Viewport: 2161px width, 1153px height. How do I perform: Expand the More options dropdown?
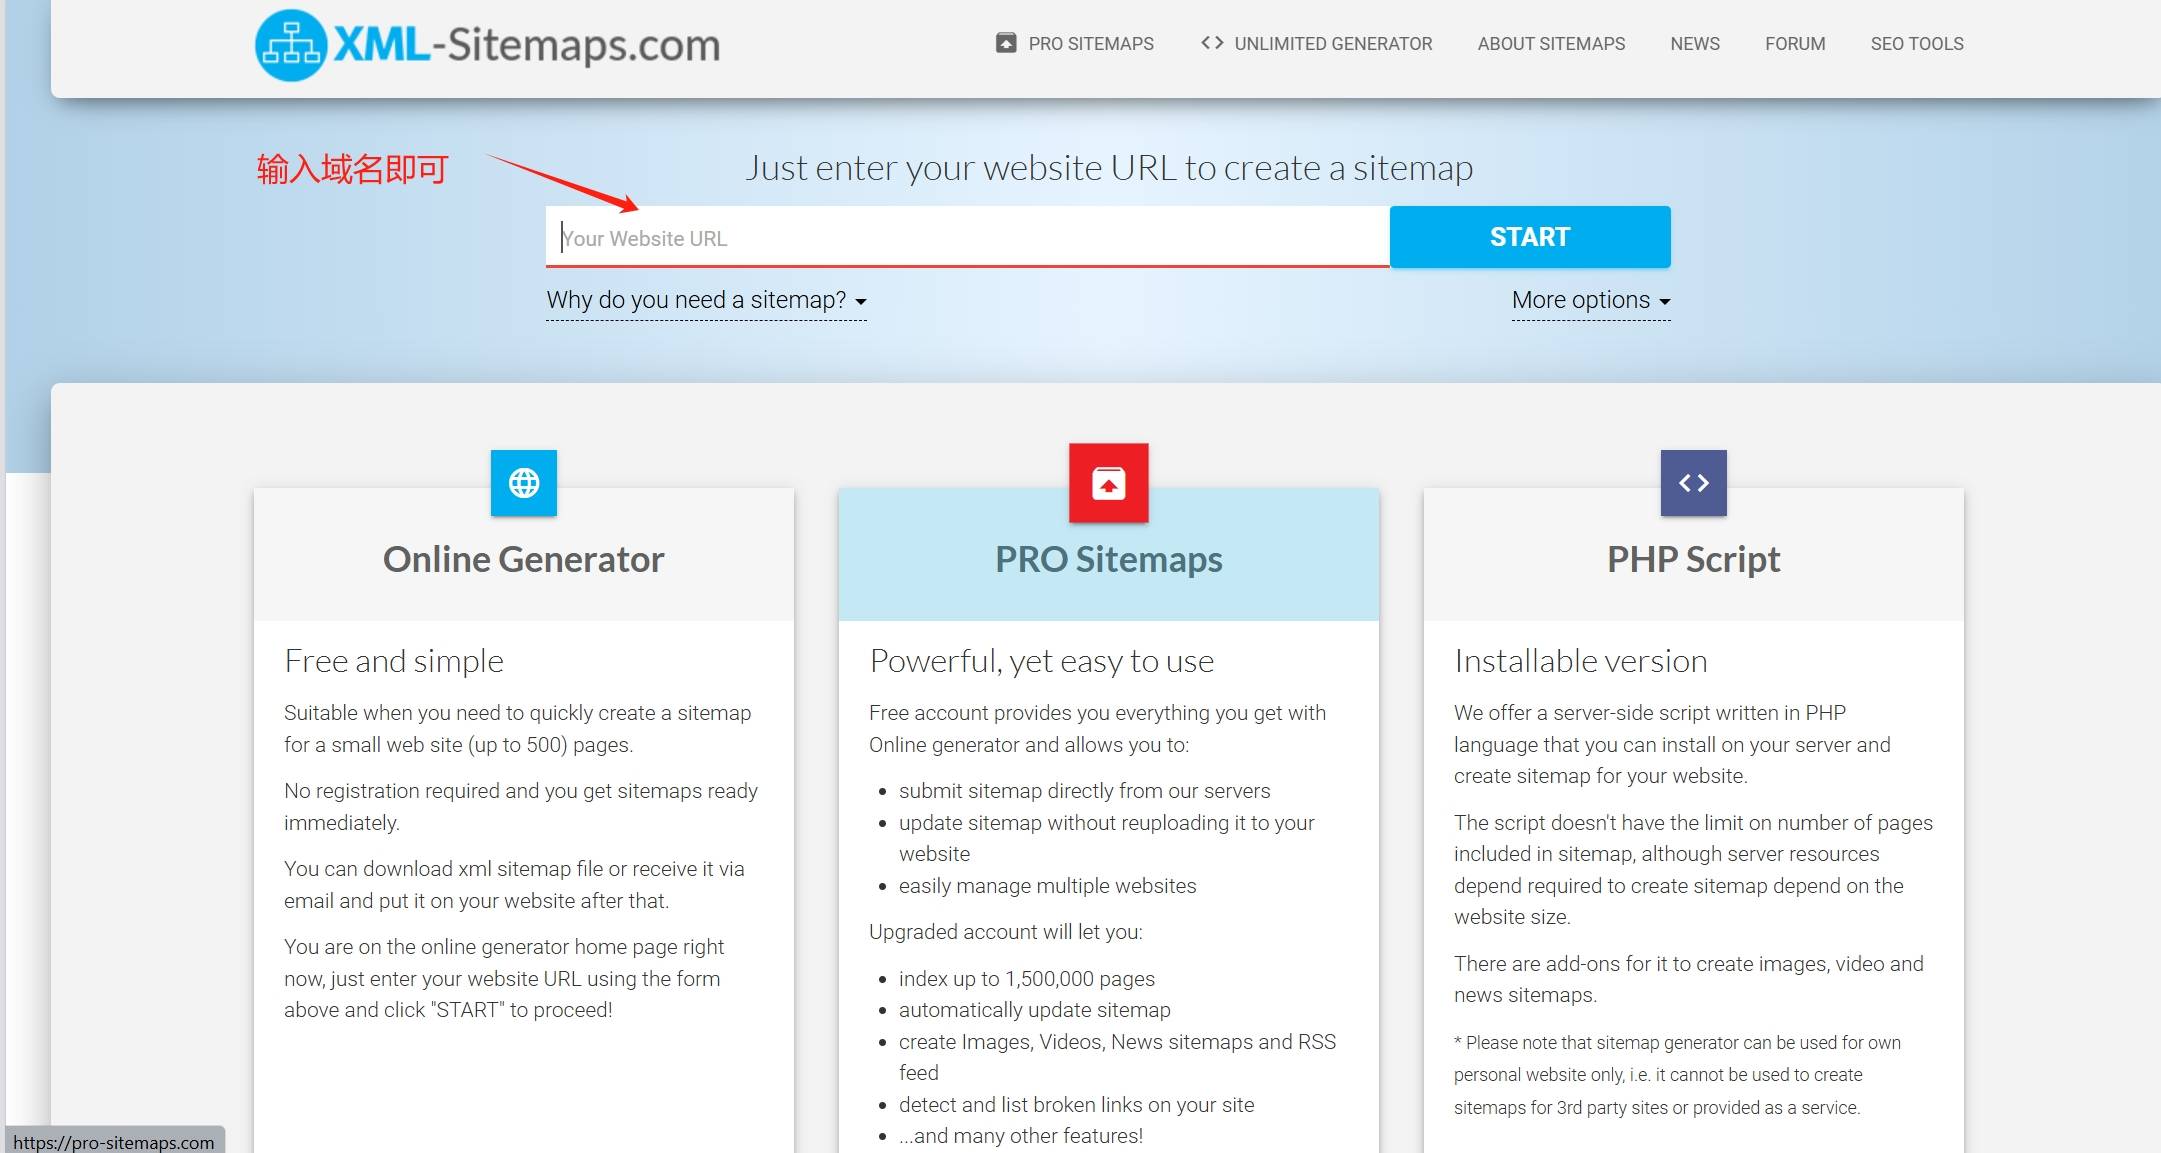pyautogui.click(x=1591, y=300)
